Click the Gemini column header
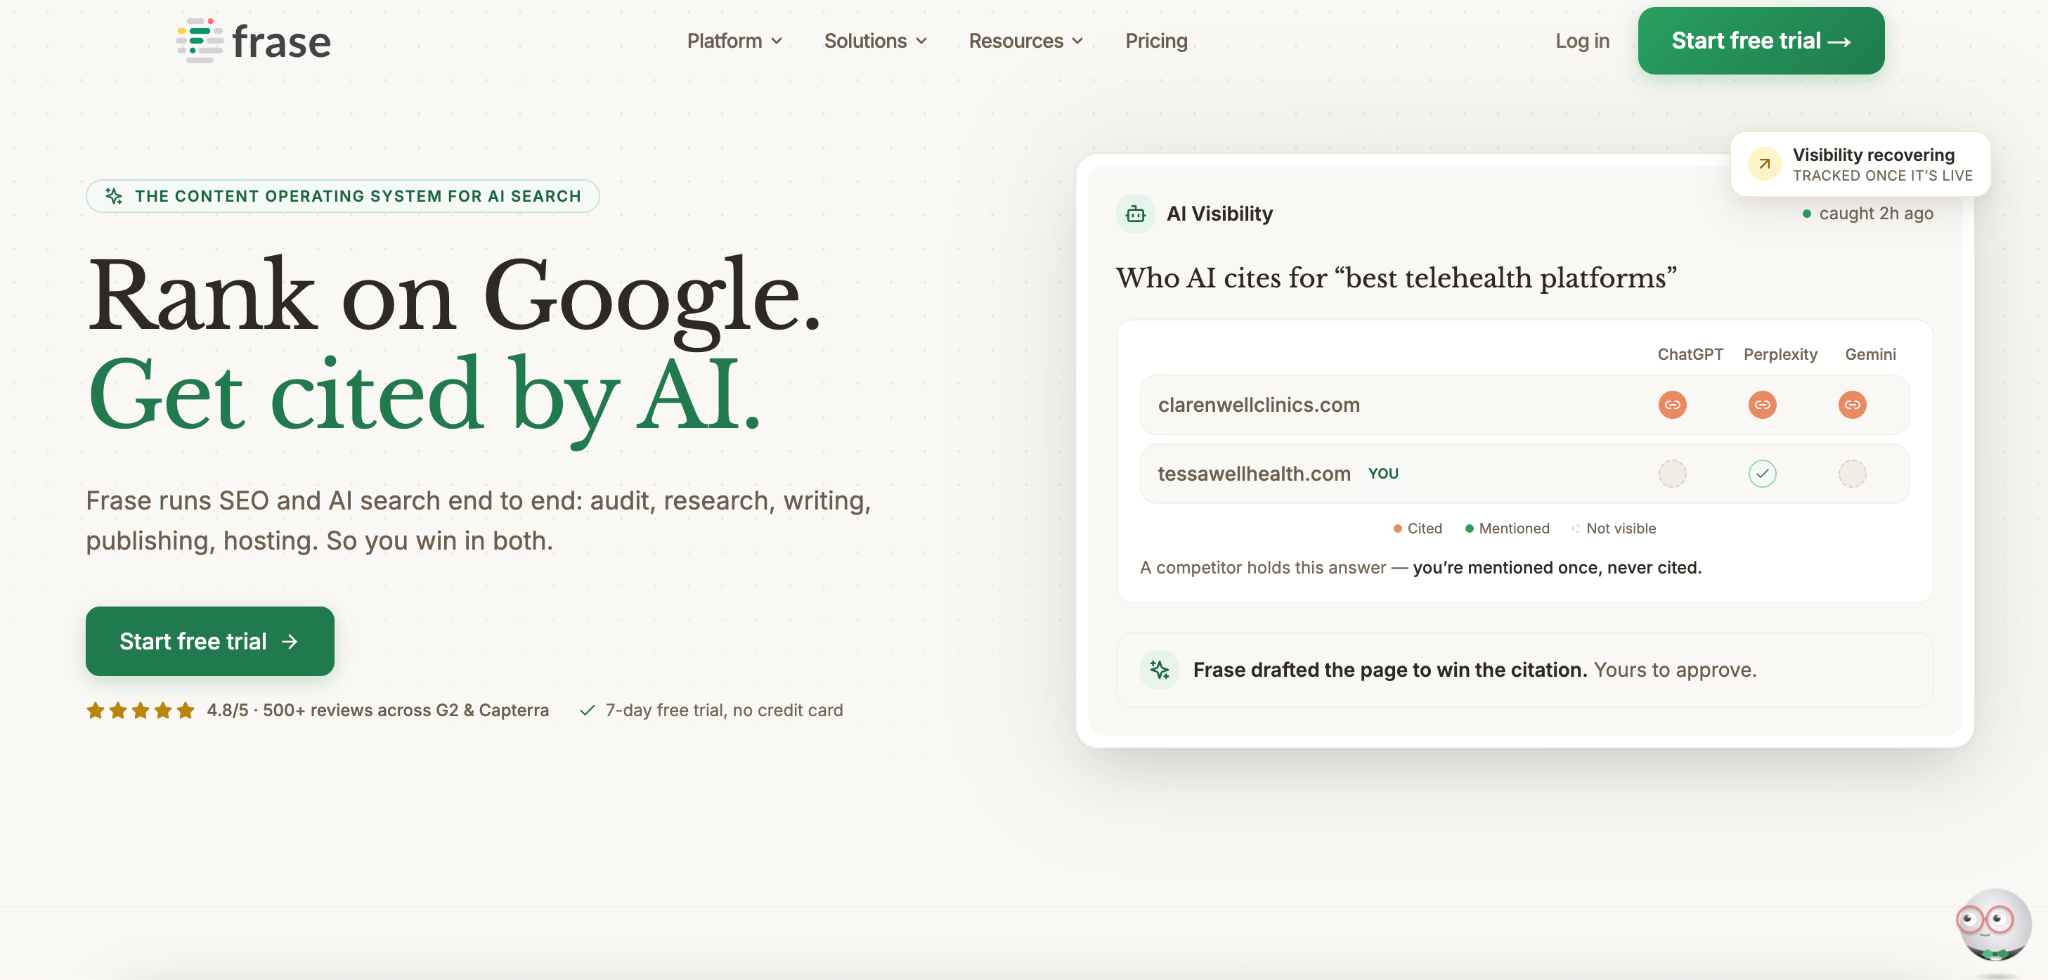This screenshot has width=2048, height=980. coord(1870,355)
